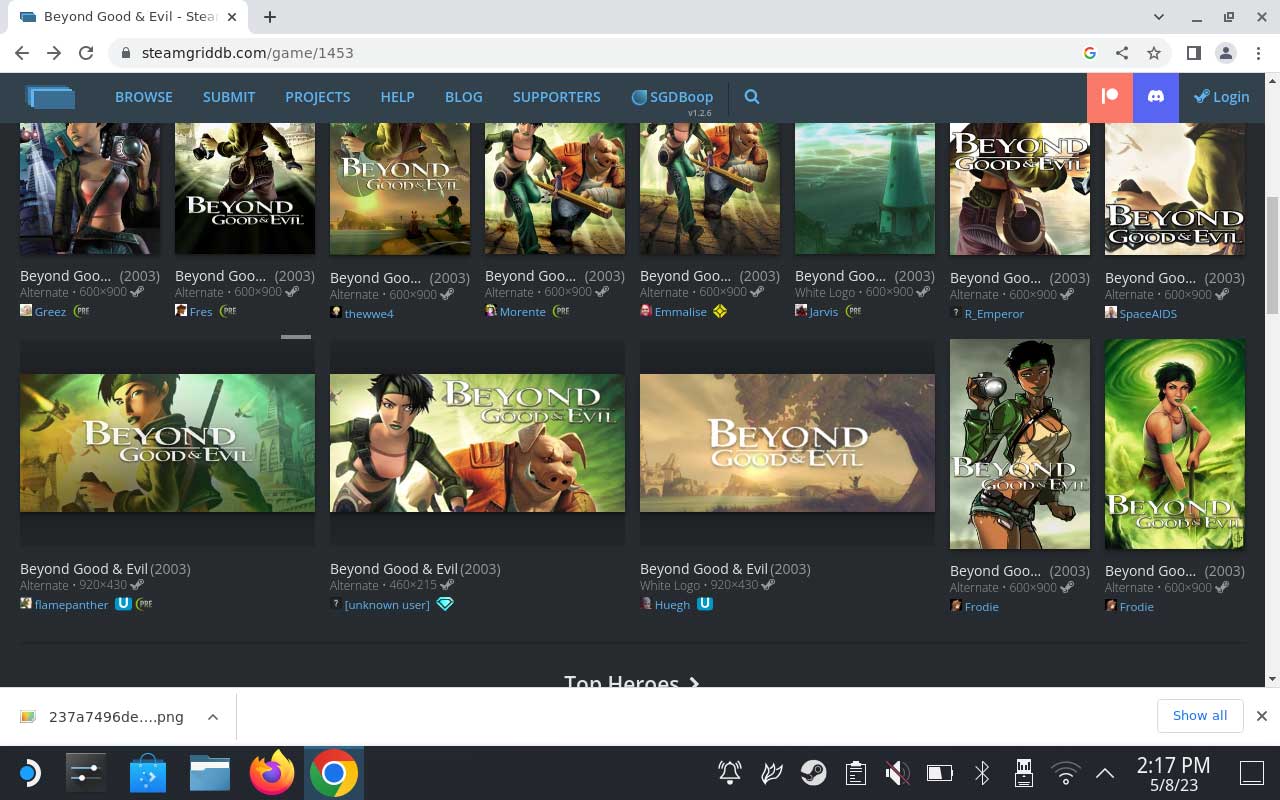Switch to Chrome in the taskbar
The image size is (1280, 800).
point(334,773)
